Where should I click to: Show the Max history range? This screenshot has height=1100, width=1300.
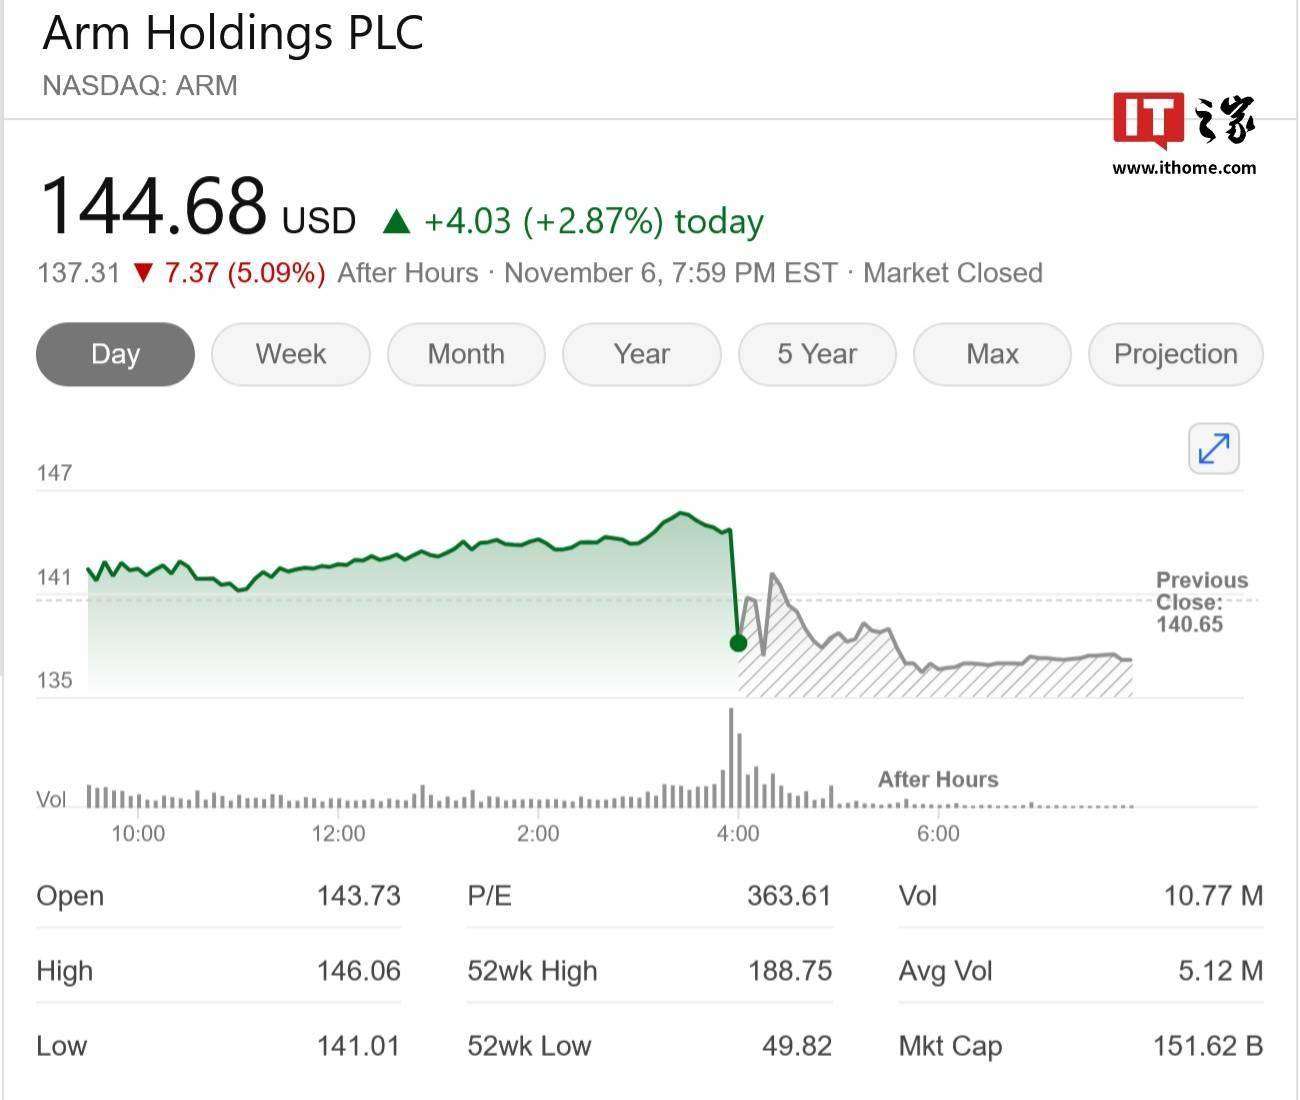(x=992, y=354)
